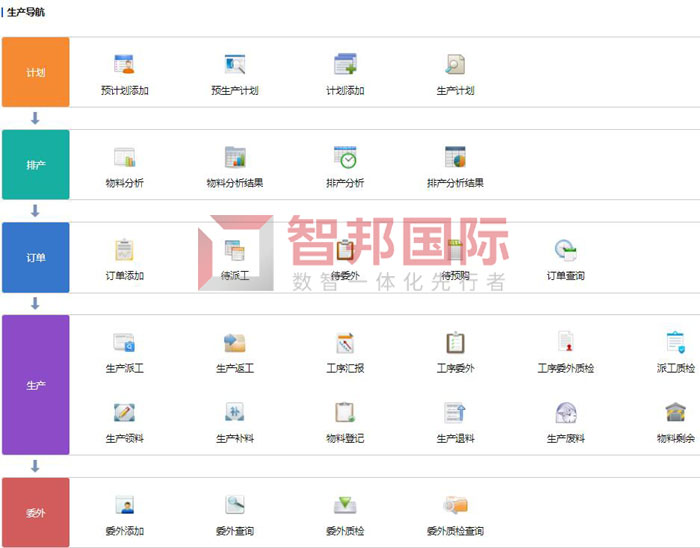Select the orange 计划 stage tab
The image size is (700, 548).
tap(35, 72)
